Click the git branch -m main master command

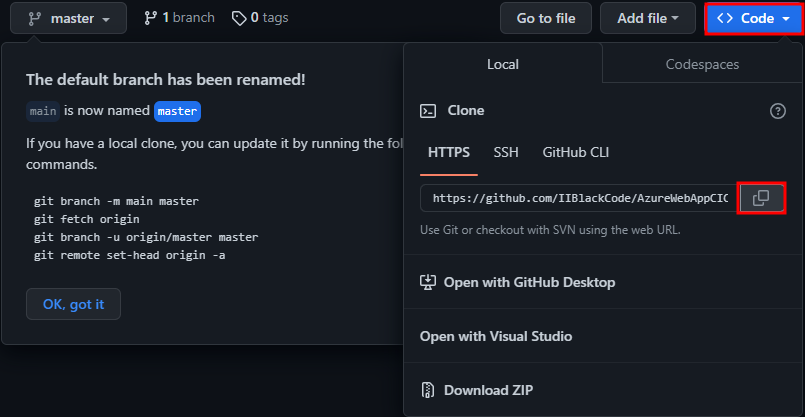pyautogui.click(x=116, y=201)
